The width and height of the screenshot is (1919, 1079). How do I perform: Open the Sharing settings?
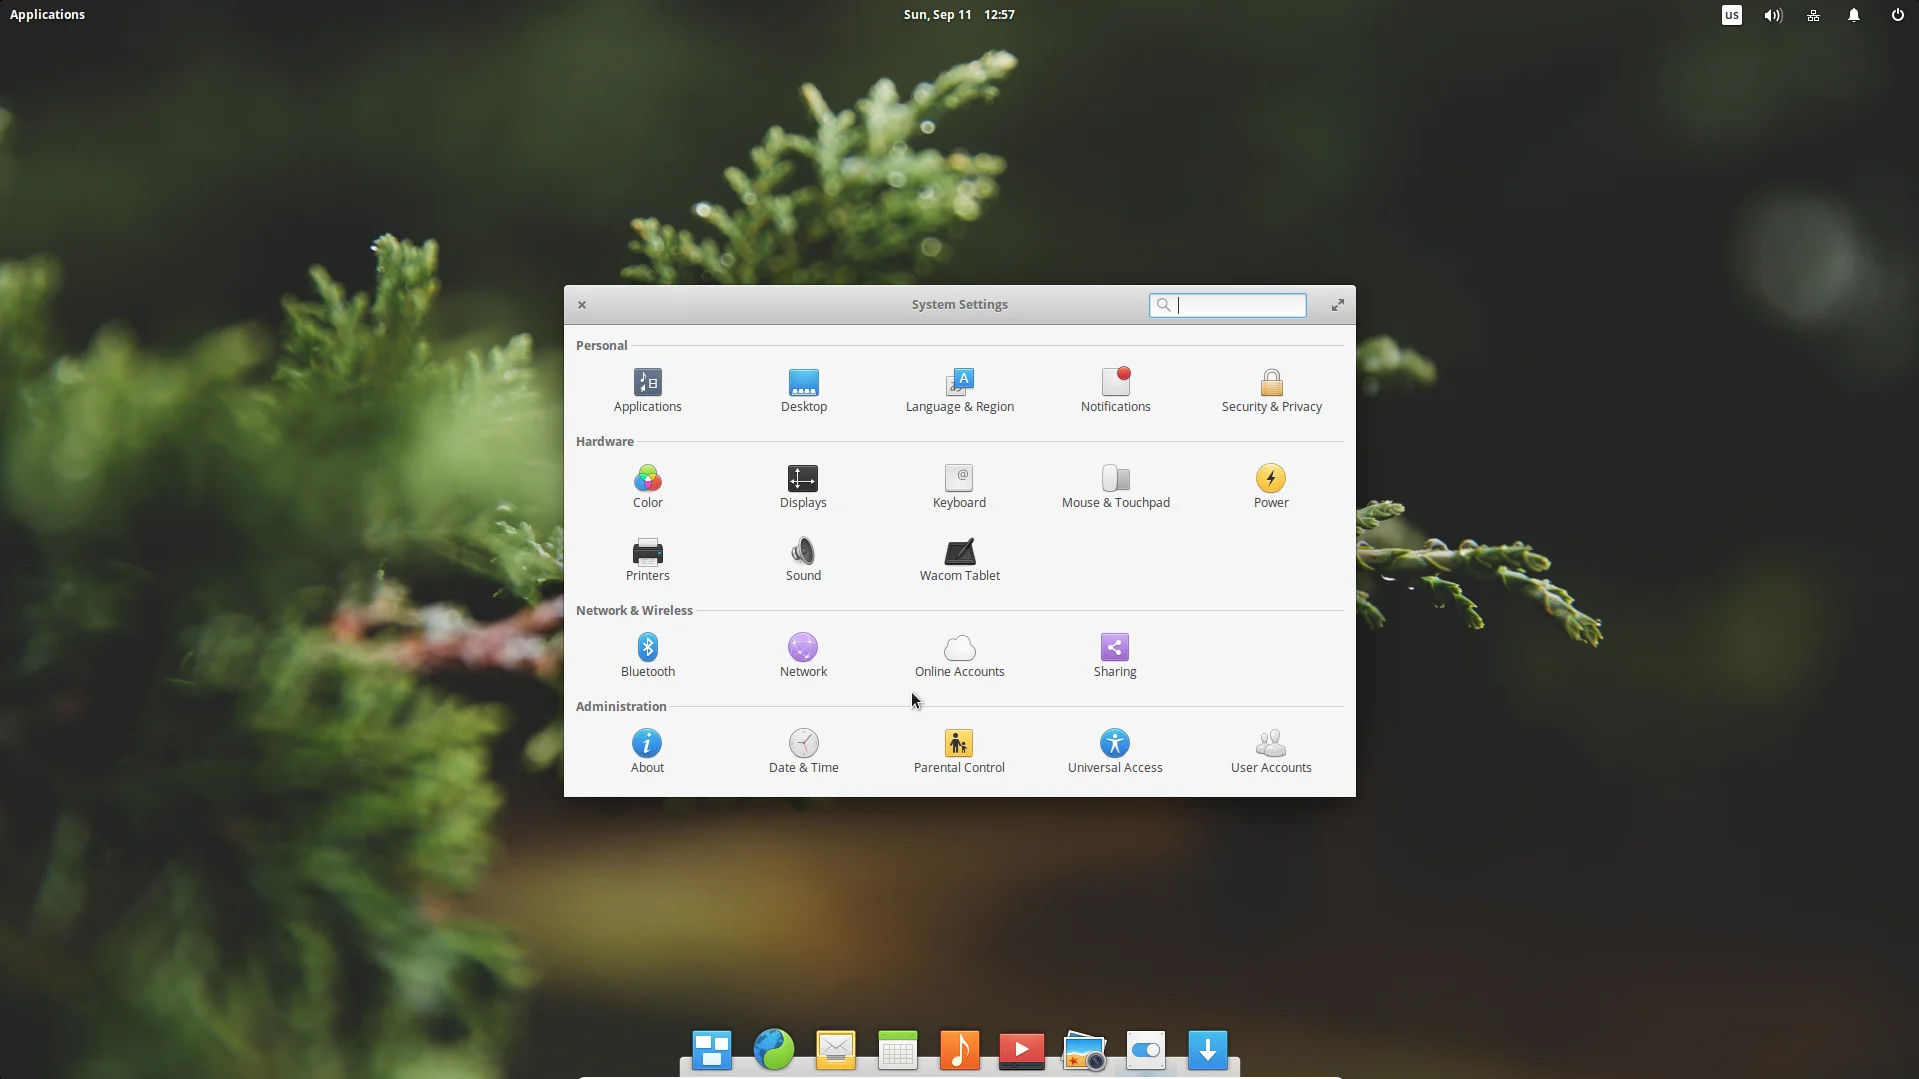(1115, 656)
